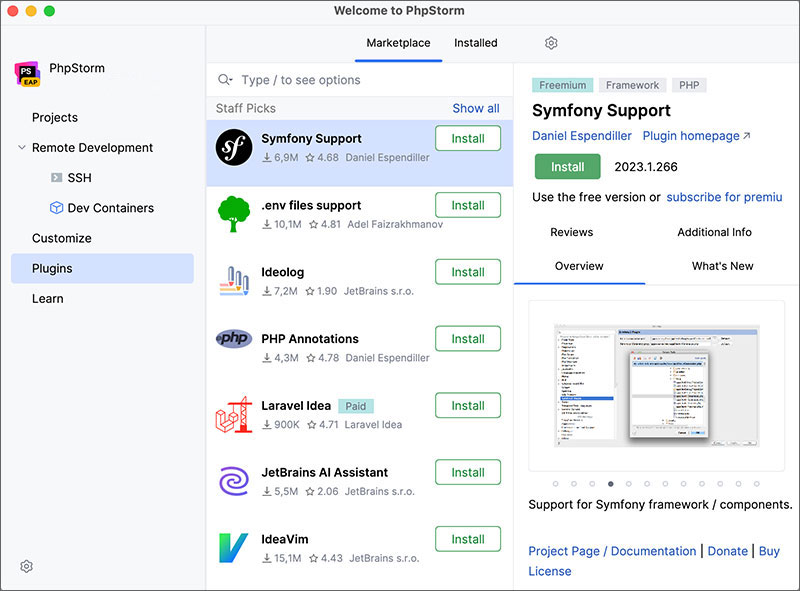Install the PHP Annotations plugin
This screenshot has height=591, width=800.
468,339
